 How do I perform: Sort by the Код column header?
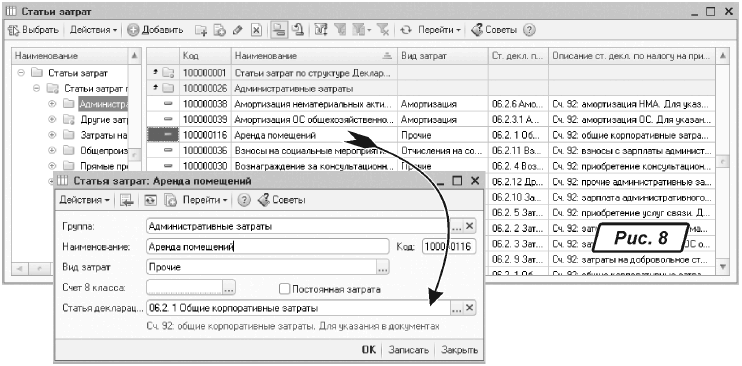click(x=205, y=56)
